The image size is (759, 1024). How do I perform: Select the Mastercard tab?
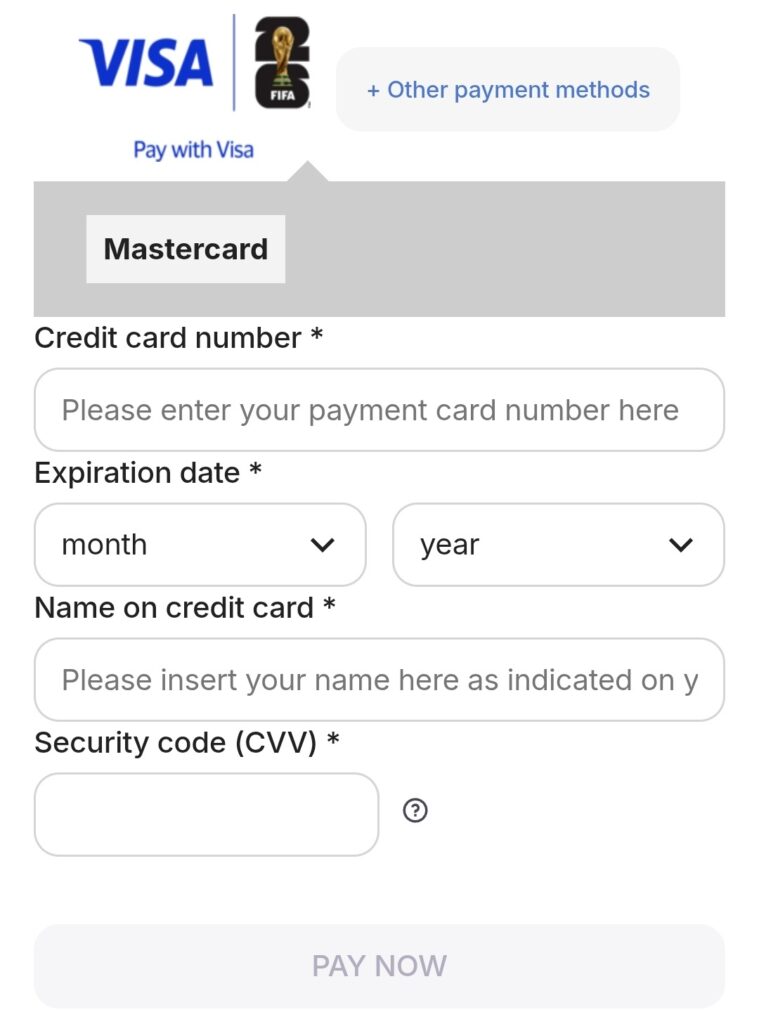coord(186,249)
